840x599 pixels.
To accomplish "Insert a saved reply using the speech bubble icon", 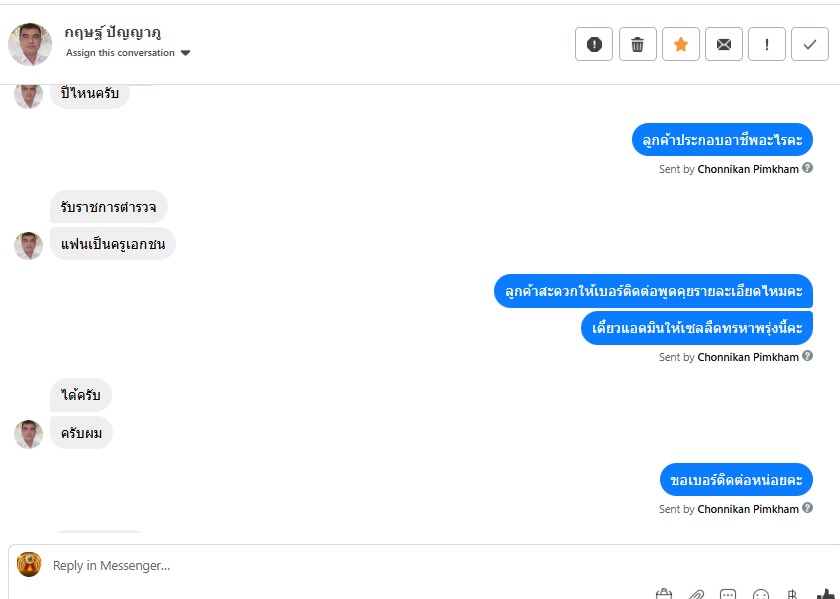I will coord(728,594).
